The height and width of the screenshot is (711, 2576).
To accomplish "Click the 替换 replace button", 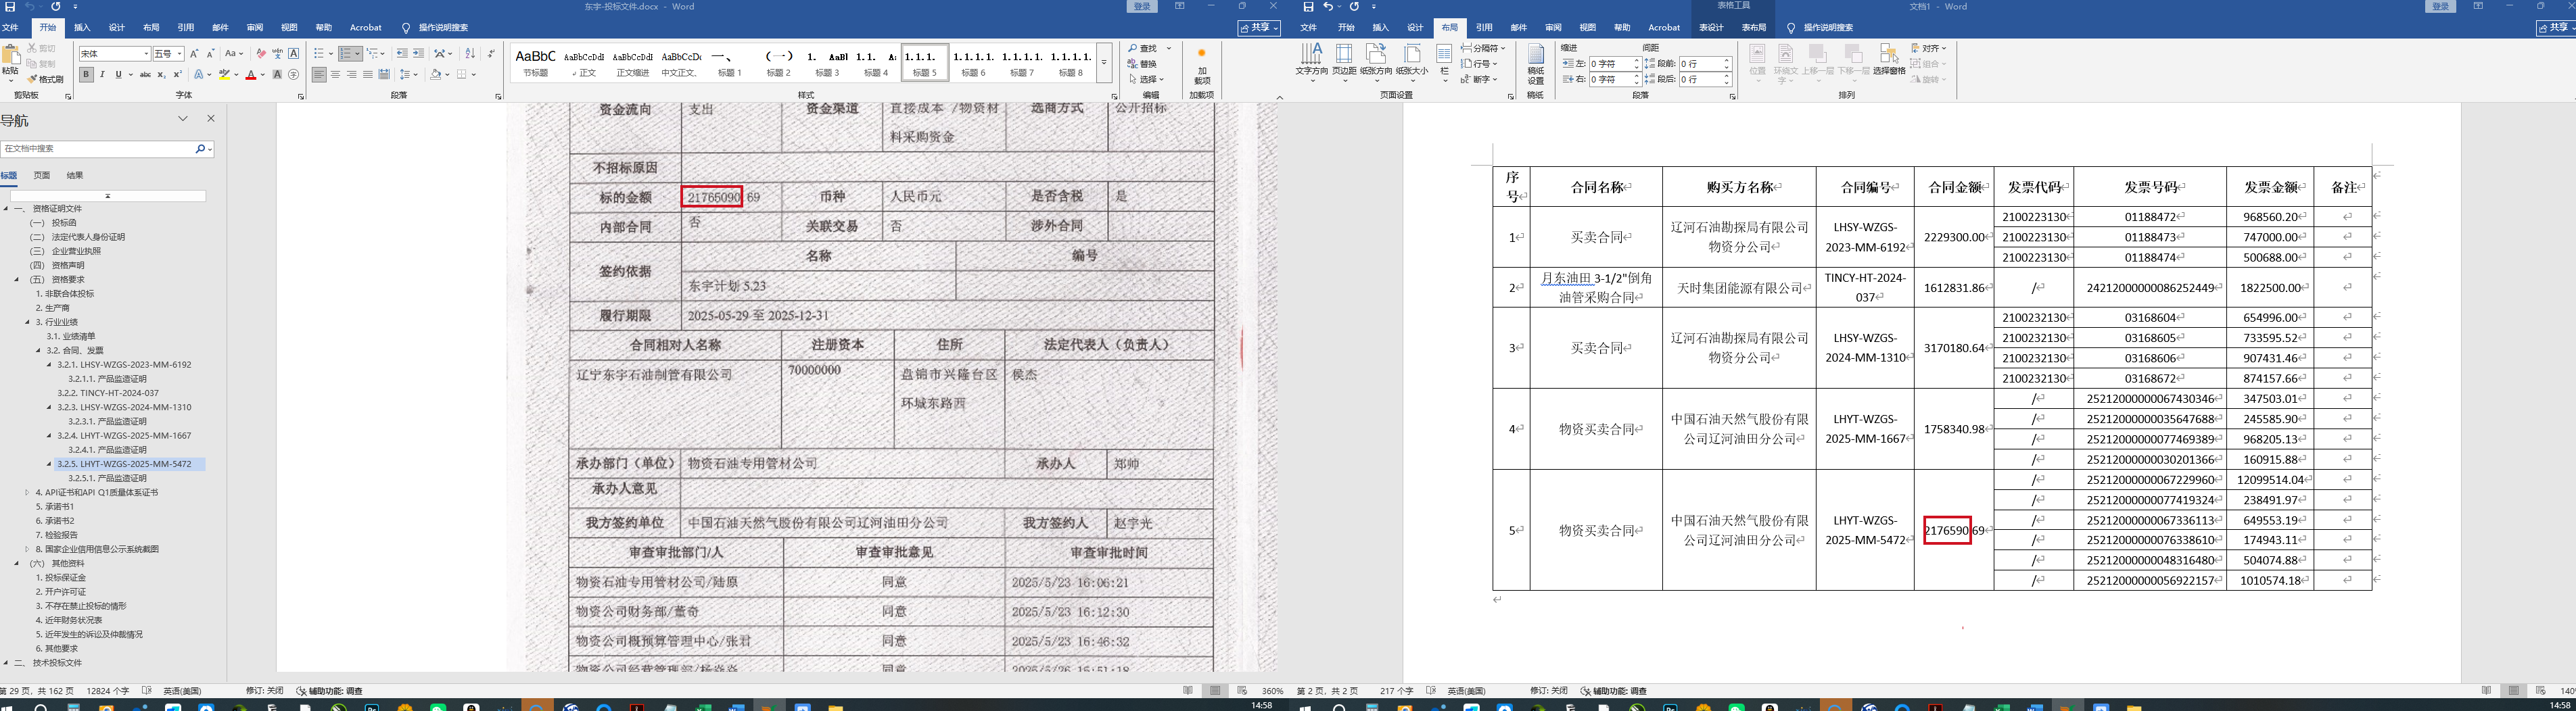I will (x=1142, y=64).
